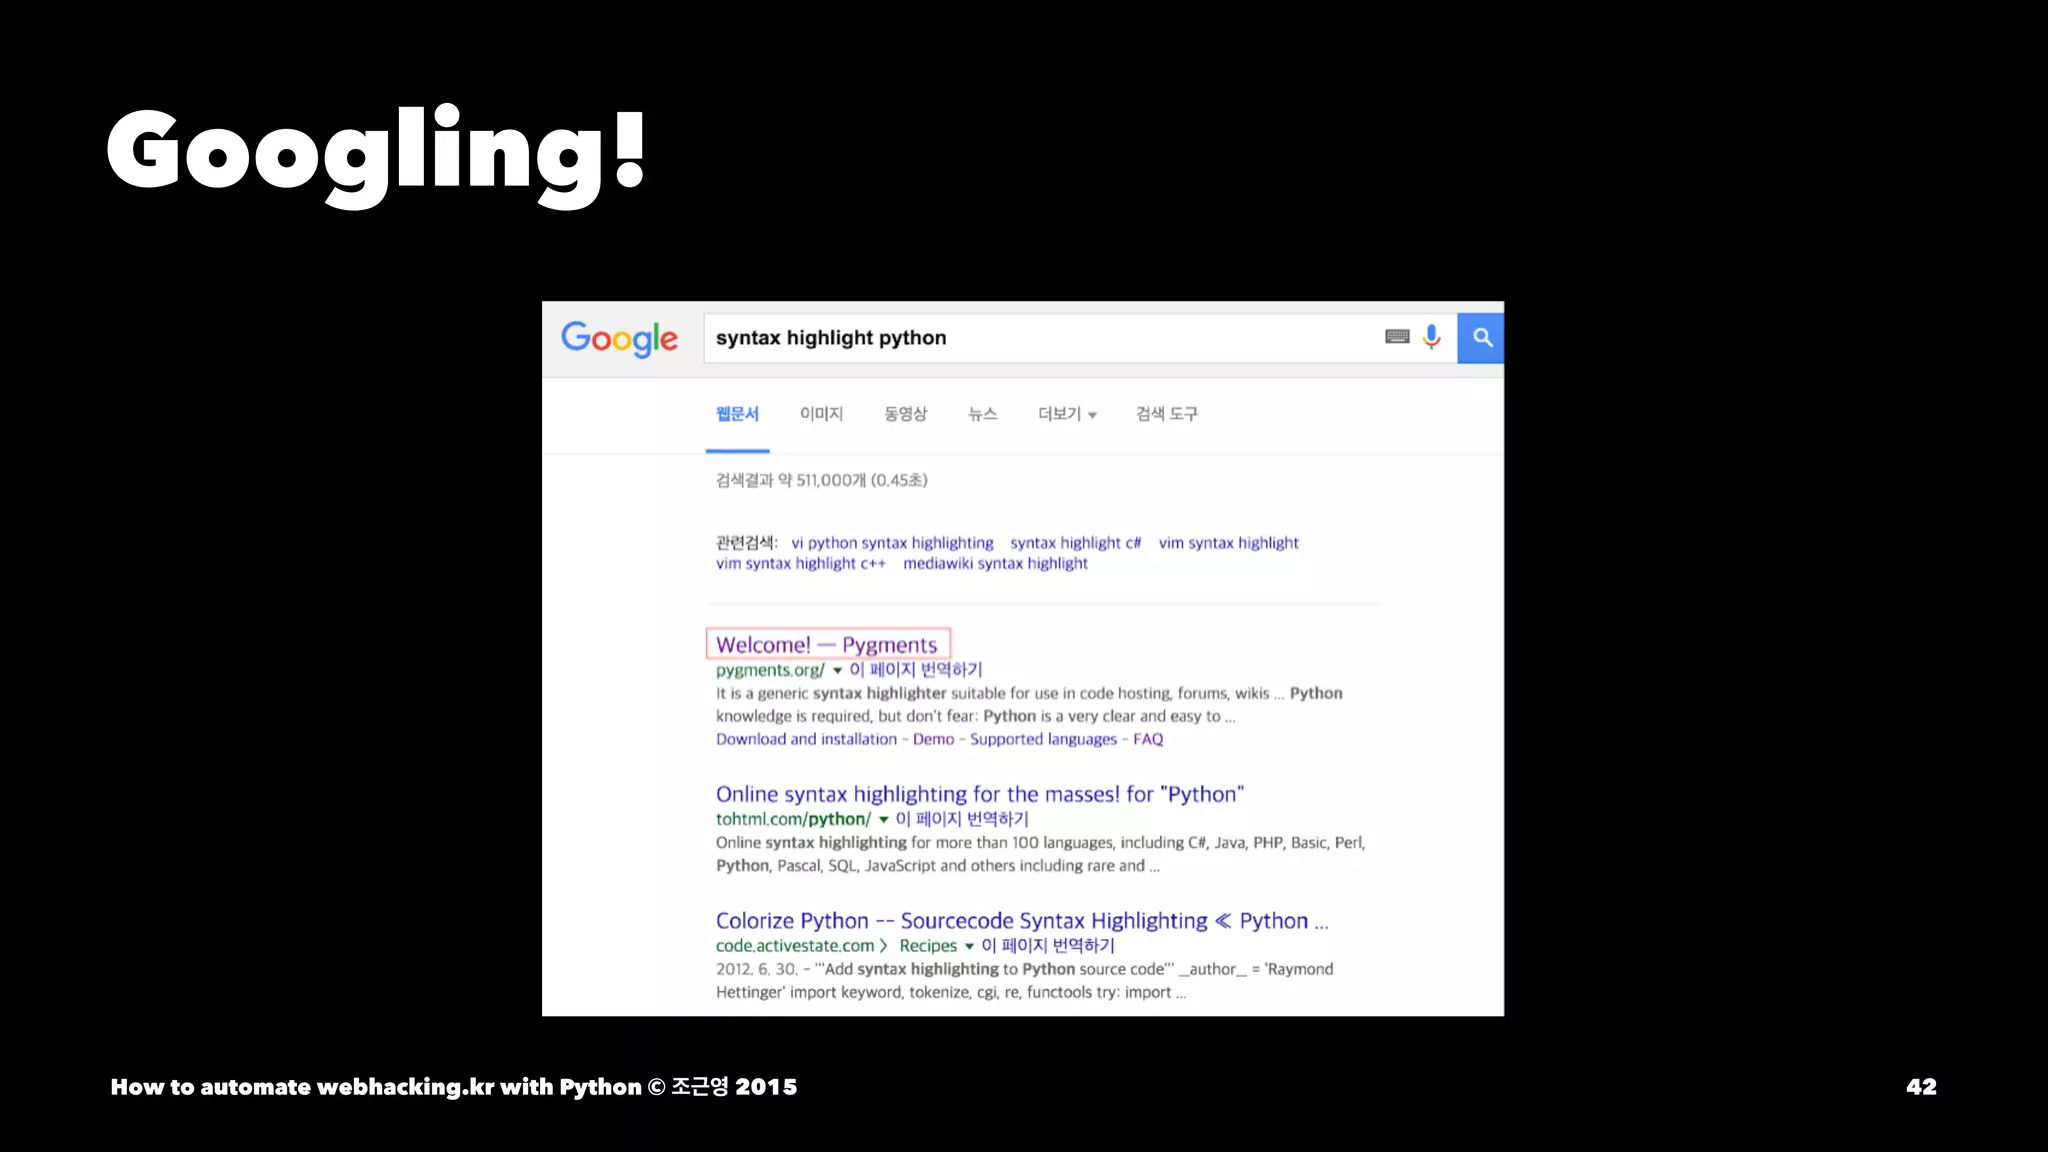This screenshot has height=1152, width=2048.
Task: Translate the tohtml.com page via 이 페이지 번역하기
Action: 962,819
